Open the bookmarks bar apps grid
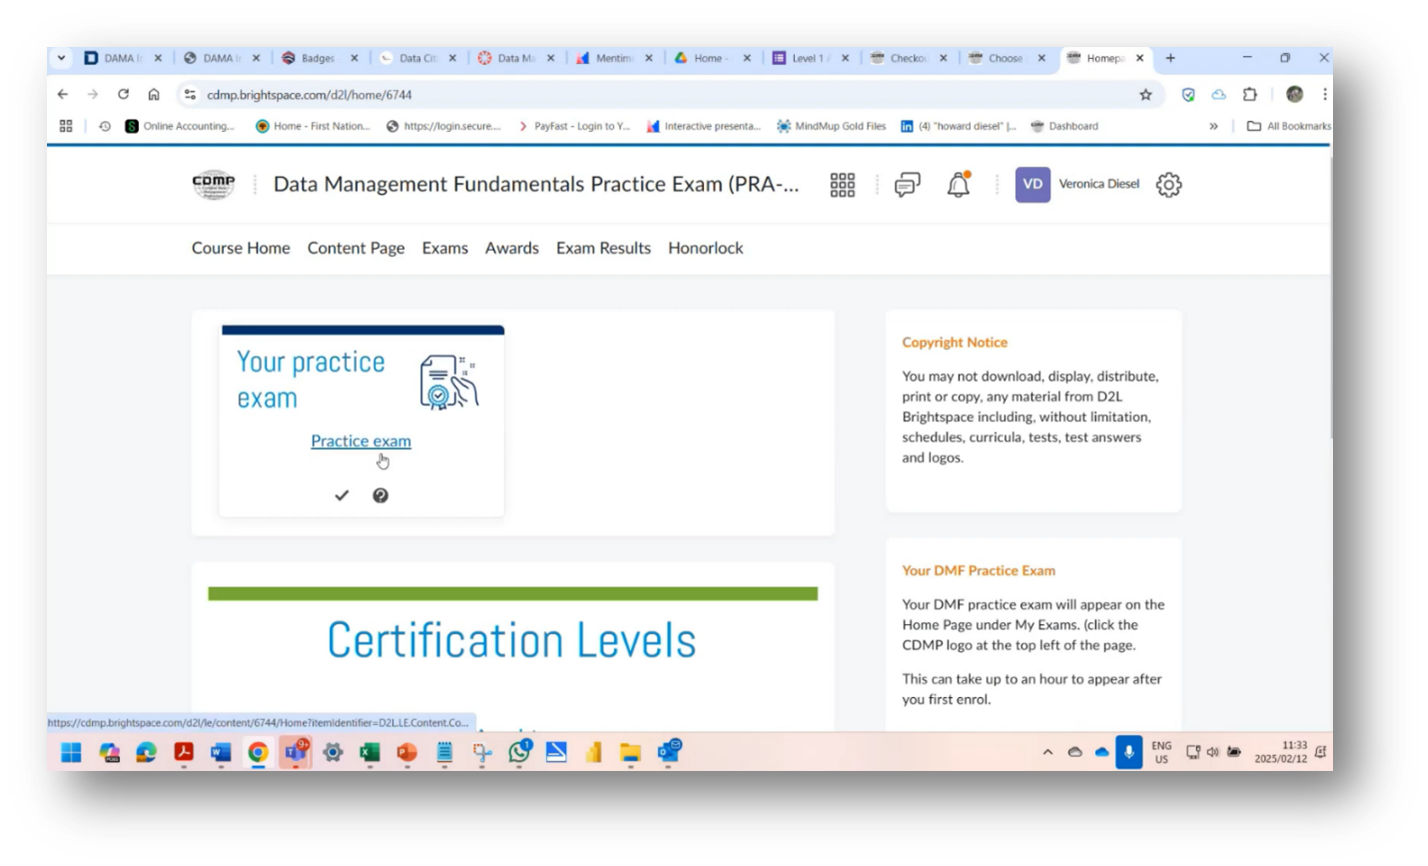This screenshot has width=1428, height=866. [x=66, y=126]
